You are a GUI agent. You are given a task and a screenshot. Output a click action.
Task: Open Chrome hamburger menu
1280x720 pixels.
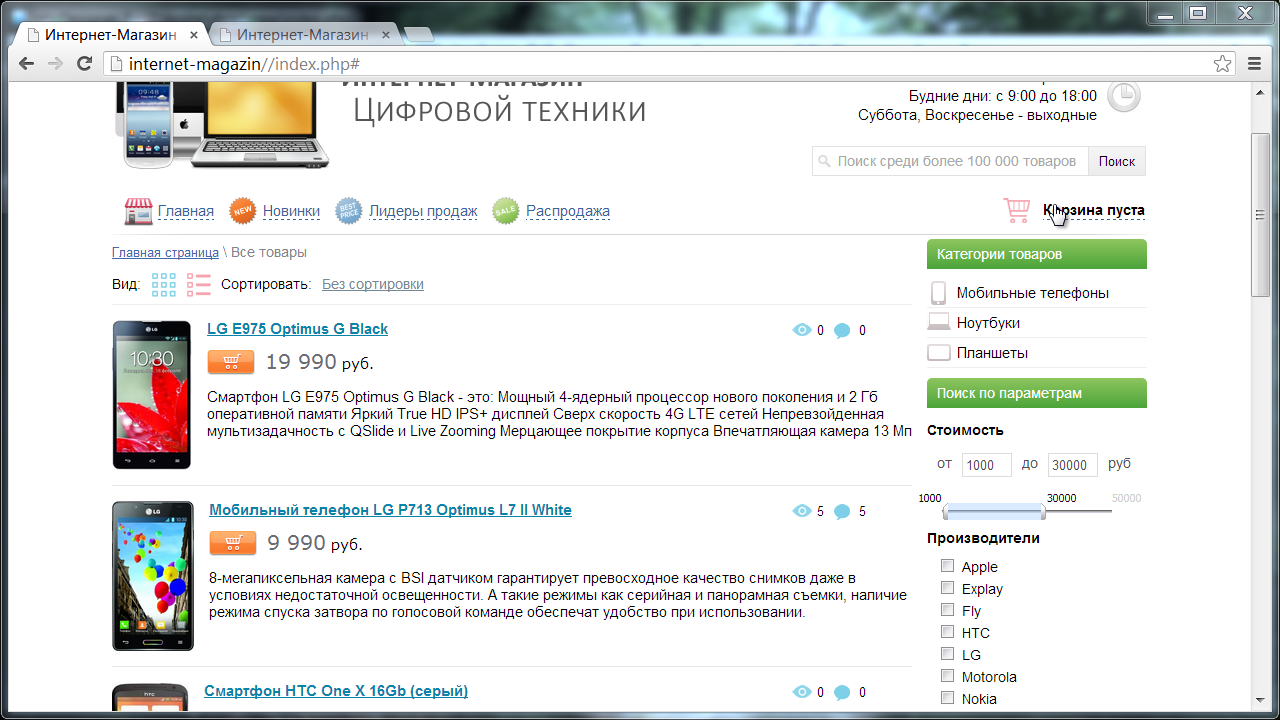click(x=1255, y=64)
